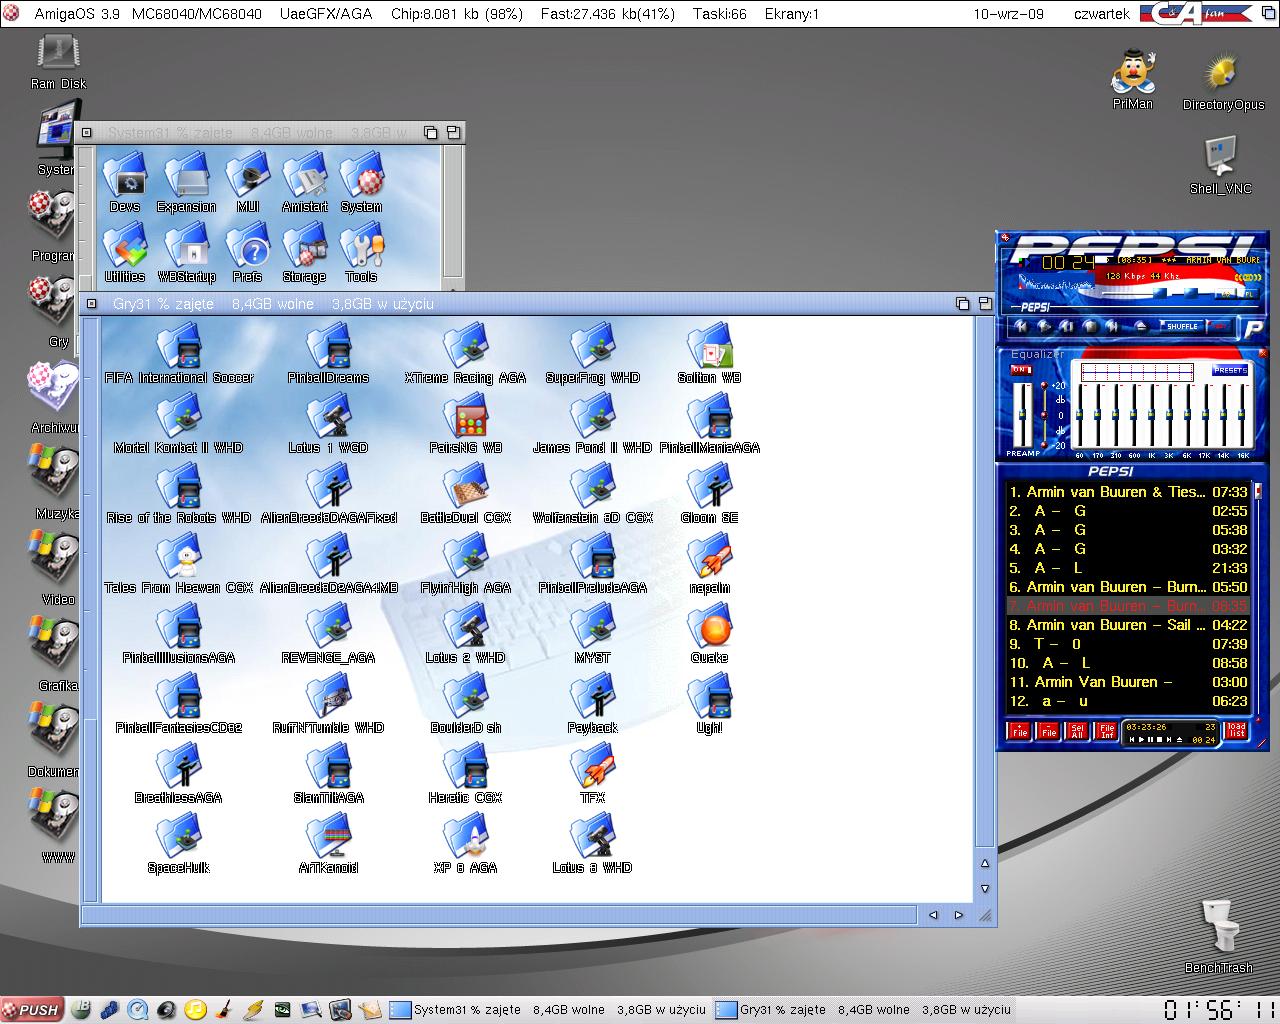Image resolution: width=1280 pixels, height=1024 pixels.
Task: Open Tales From Heaven CGX icon
Action: (x=179, y=564)
